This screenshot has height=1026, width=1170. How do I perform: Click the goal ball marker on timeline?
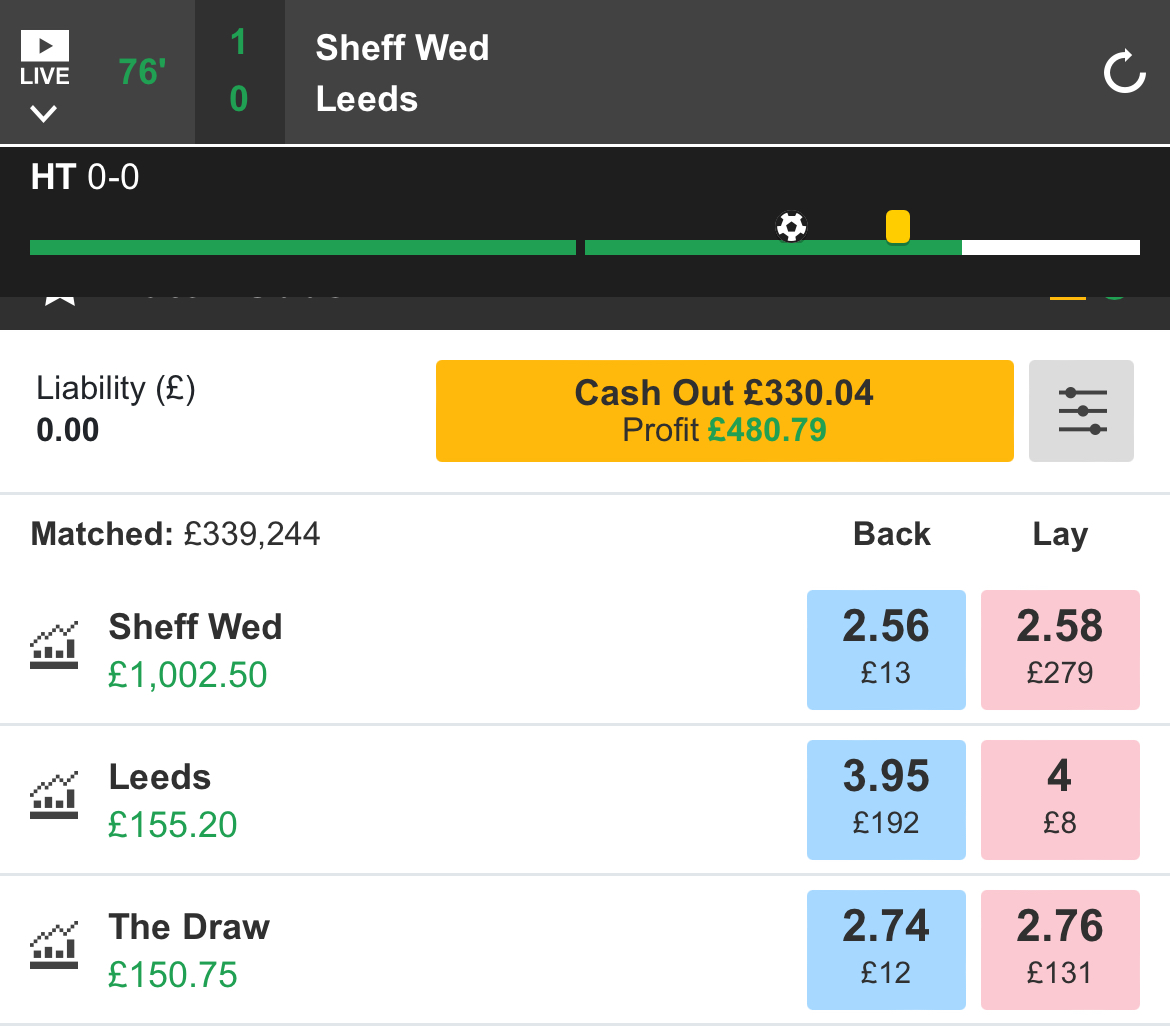point(792,227)
